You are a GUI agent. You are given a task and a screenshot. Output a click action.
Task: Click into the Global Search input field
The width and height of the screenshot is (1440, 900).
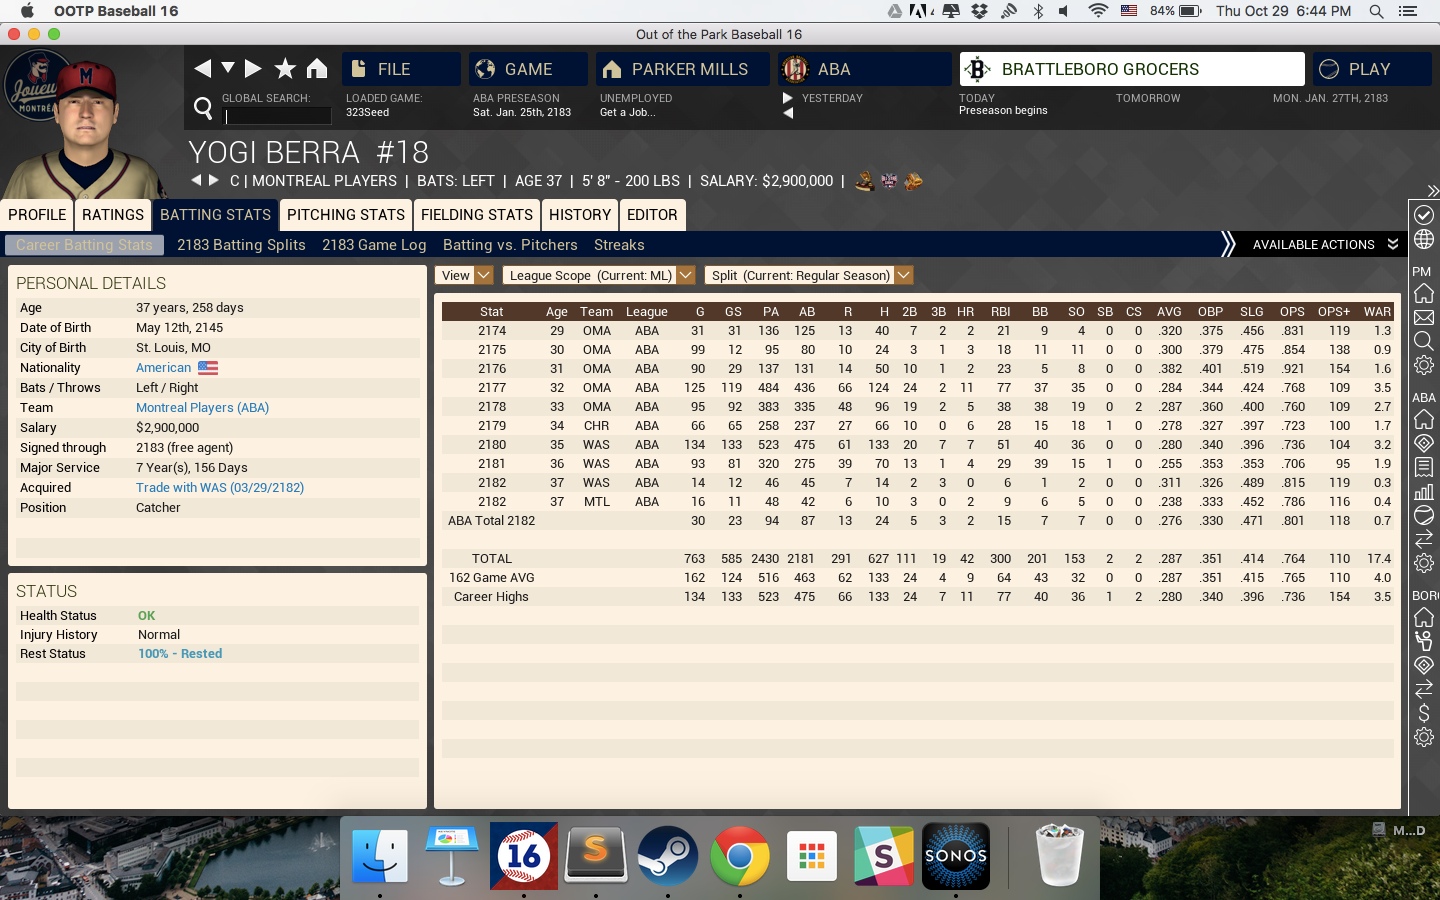(x=276, y=116)
